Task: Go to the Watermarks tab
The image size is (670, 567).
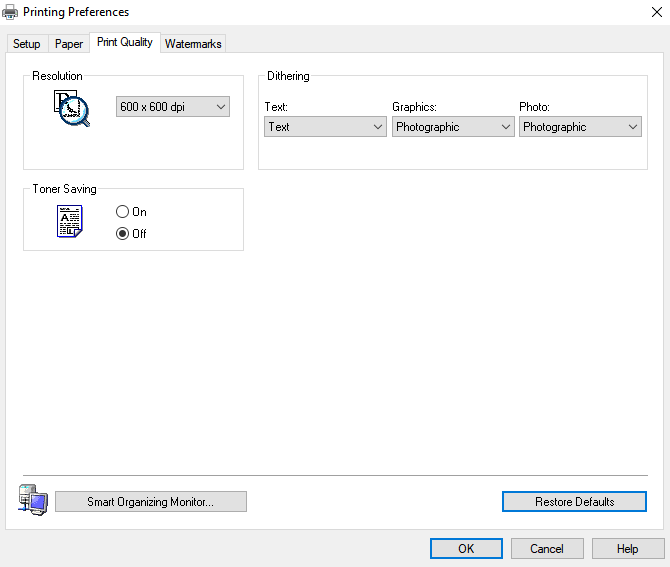Action: 193,44
